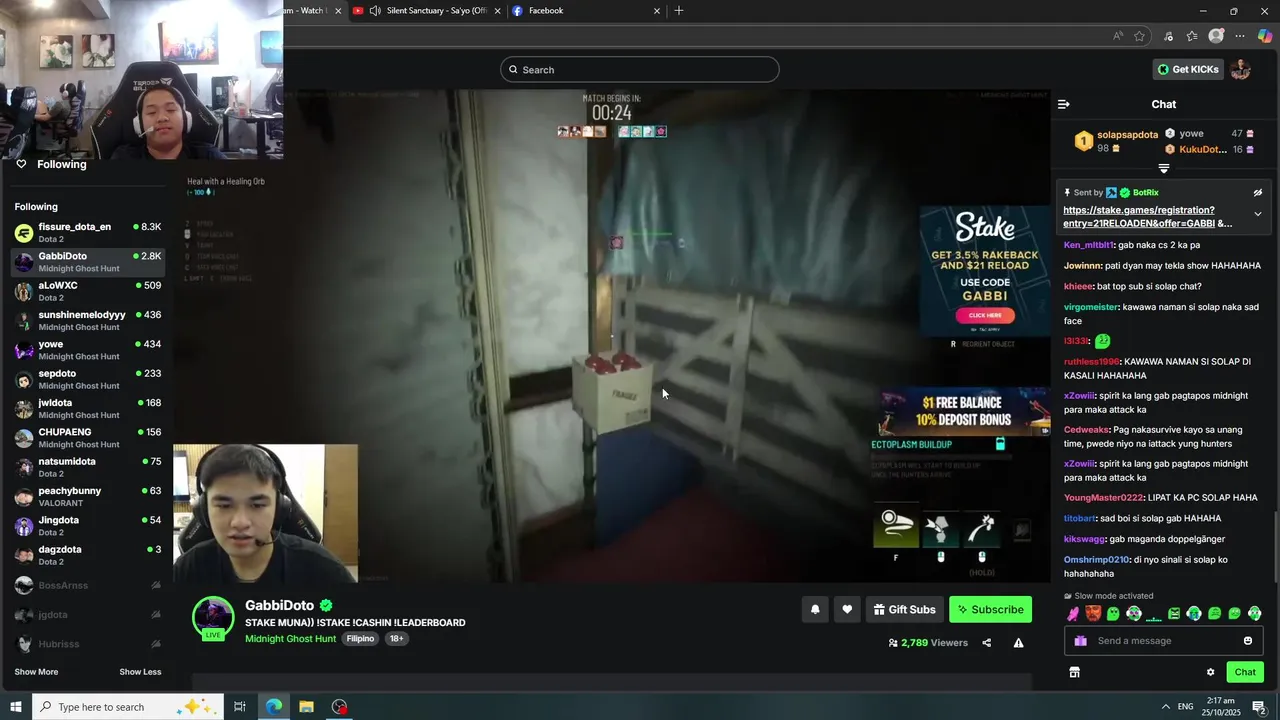Open sepdoto channel in sidebar
The width and height of the screenshot is (1280, 720).
(x=88, y=379)
